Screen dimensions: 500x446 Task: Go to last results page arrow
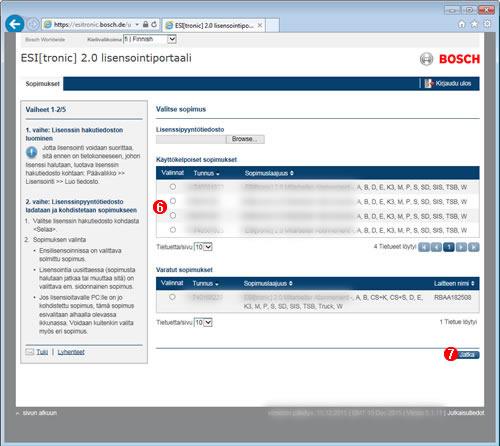point(474,247)
